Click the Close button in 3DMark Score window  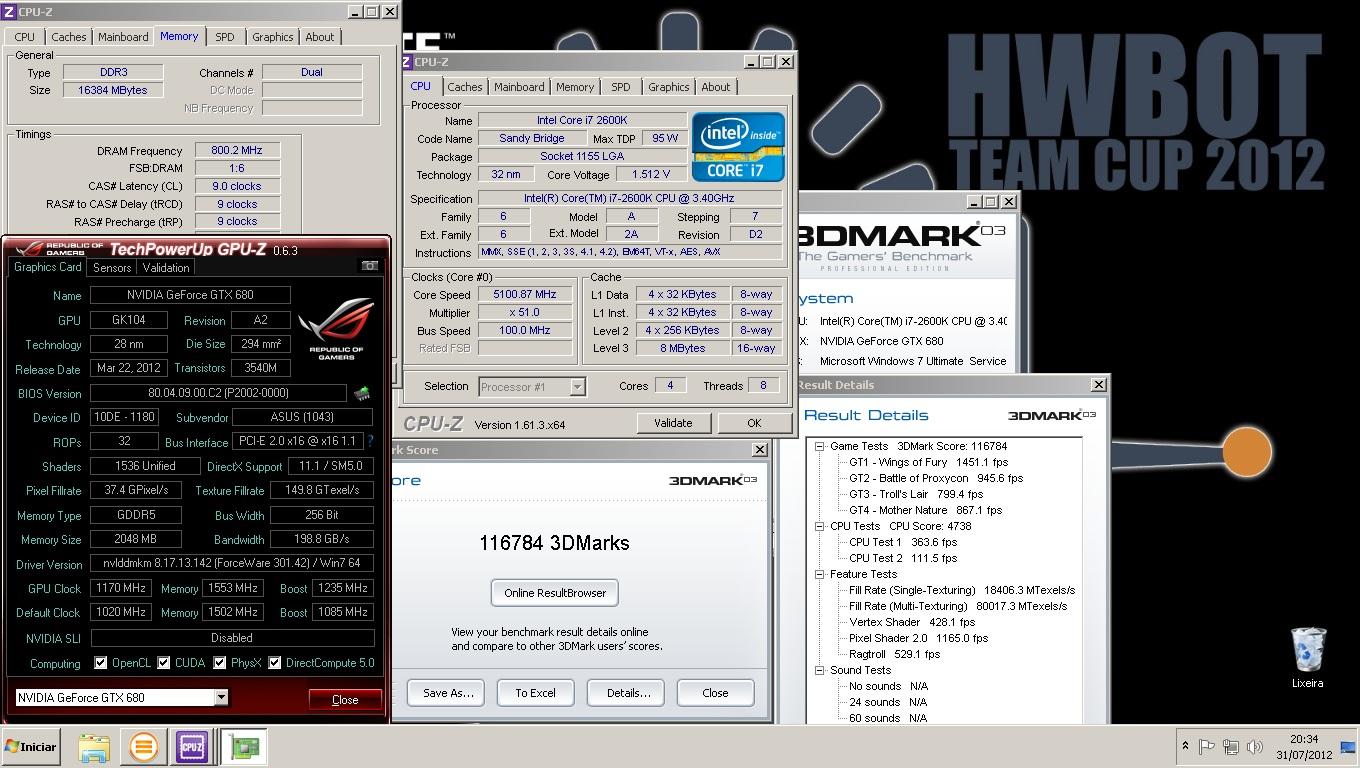point(715,693)
